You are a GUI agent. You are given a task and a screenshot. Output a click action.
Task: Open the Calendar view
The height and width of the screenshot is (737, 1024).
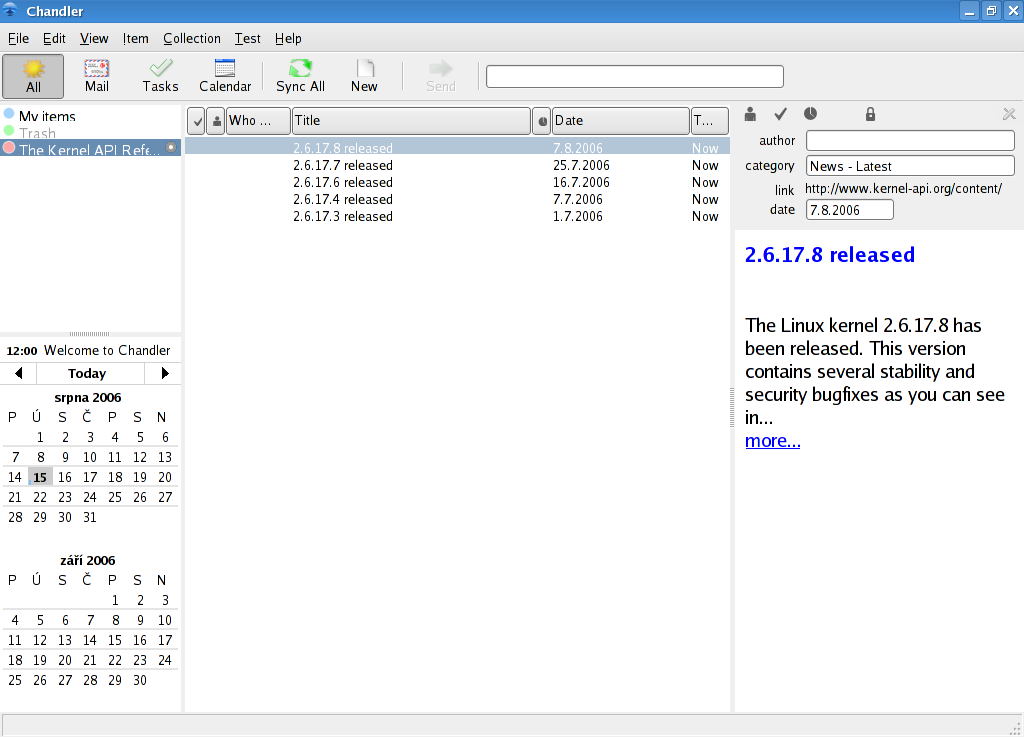pyautogui.click(x=225, y=76)
